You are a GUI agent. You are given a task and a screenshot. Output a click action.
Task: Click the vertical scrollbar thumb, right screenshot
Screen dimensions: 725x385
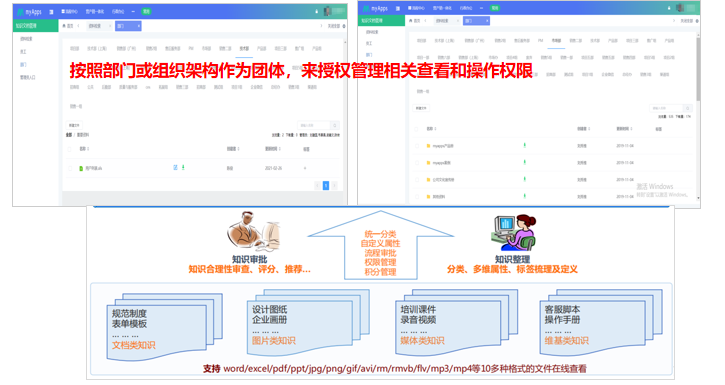[698, 69]
